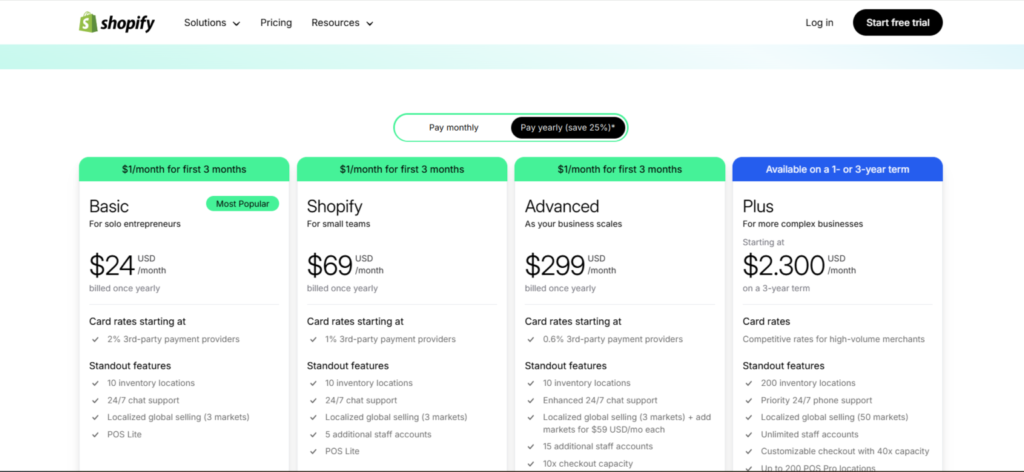The height and width of the screenshot is (472, 1024).
Task: Select Pay yearly (save 25%) option
Action: click(x=568, y=127)
